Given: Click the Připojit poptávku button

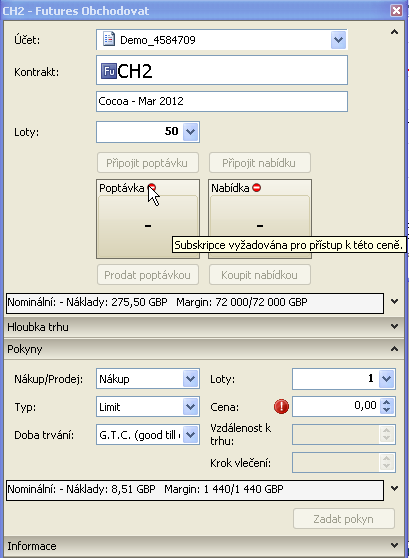Looking at the screenshot, I should click(147, 163).
